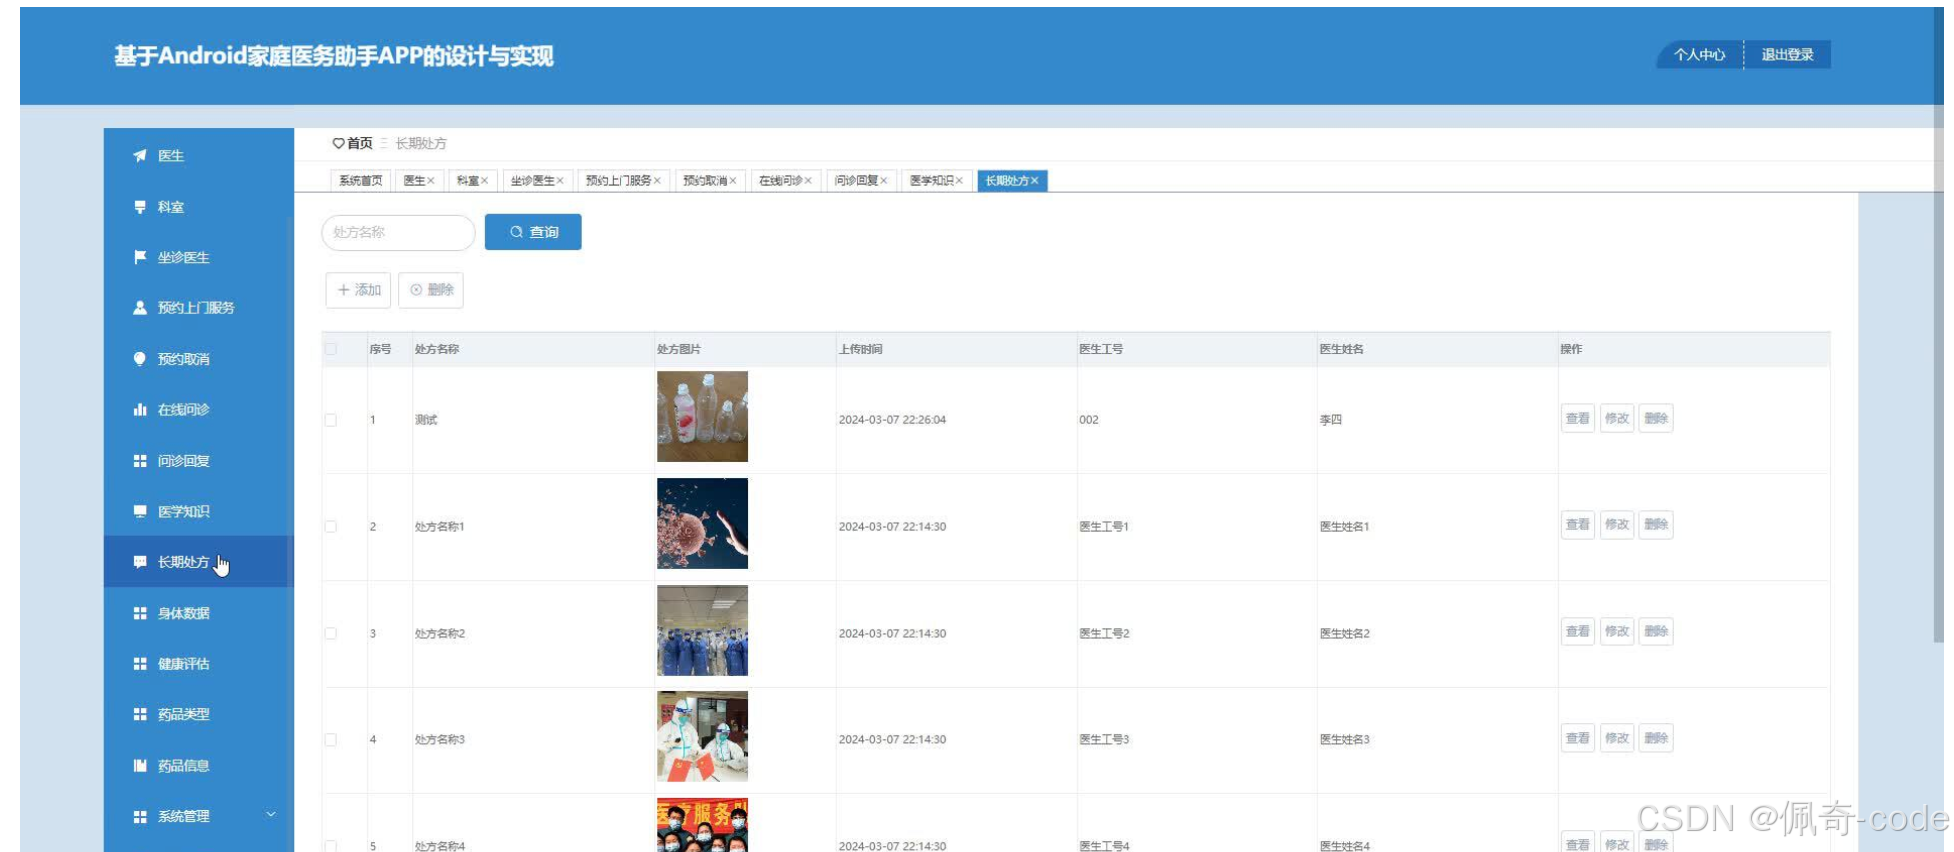Click 删除 for the 测试 row
The height and width of the screenshot is (852, 1954).
pyautogui.click(x=1656, y=419)
